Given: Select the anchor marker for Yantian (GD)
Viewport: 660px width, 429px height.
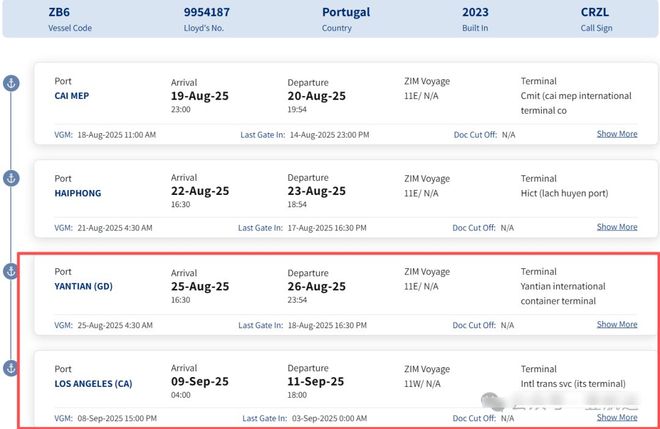Looking at the screenshot, I should [11, 272].
